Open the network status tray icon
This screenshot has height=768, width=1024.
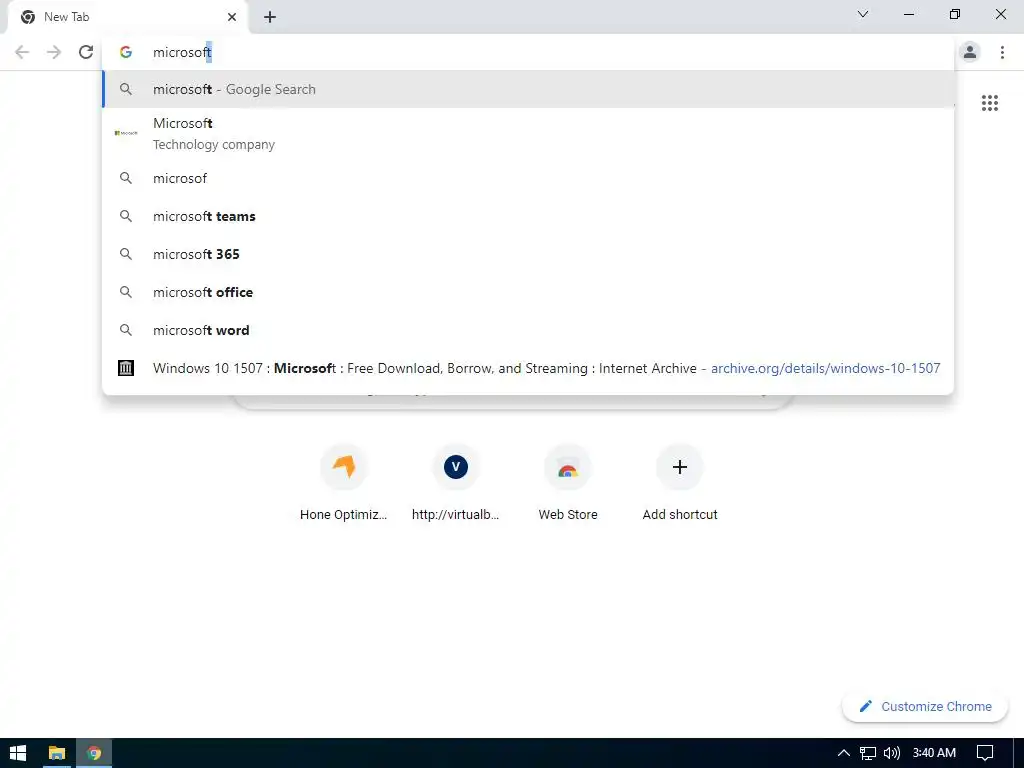(867, 753)
